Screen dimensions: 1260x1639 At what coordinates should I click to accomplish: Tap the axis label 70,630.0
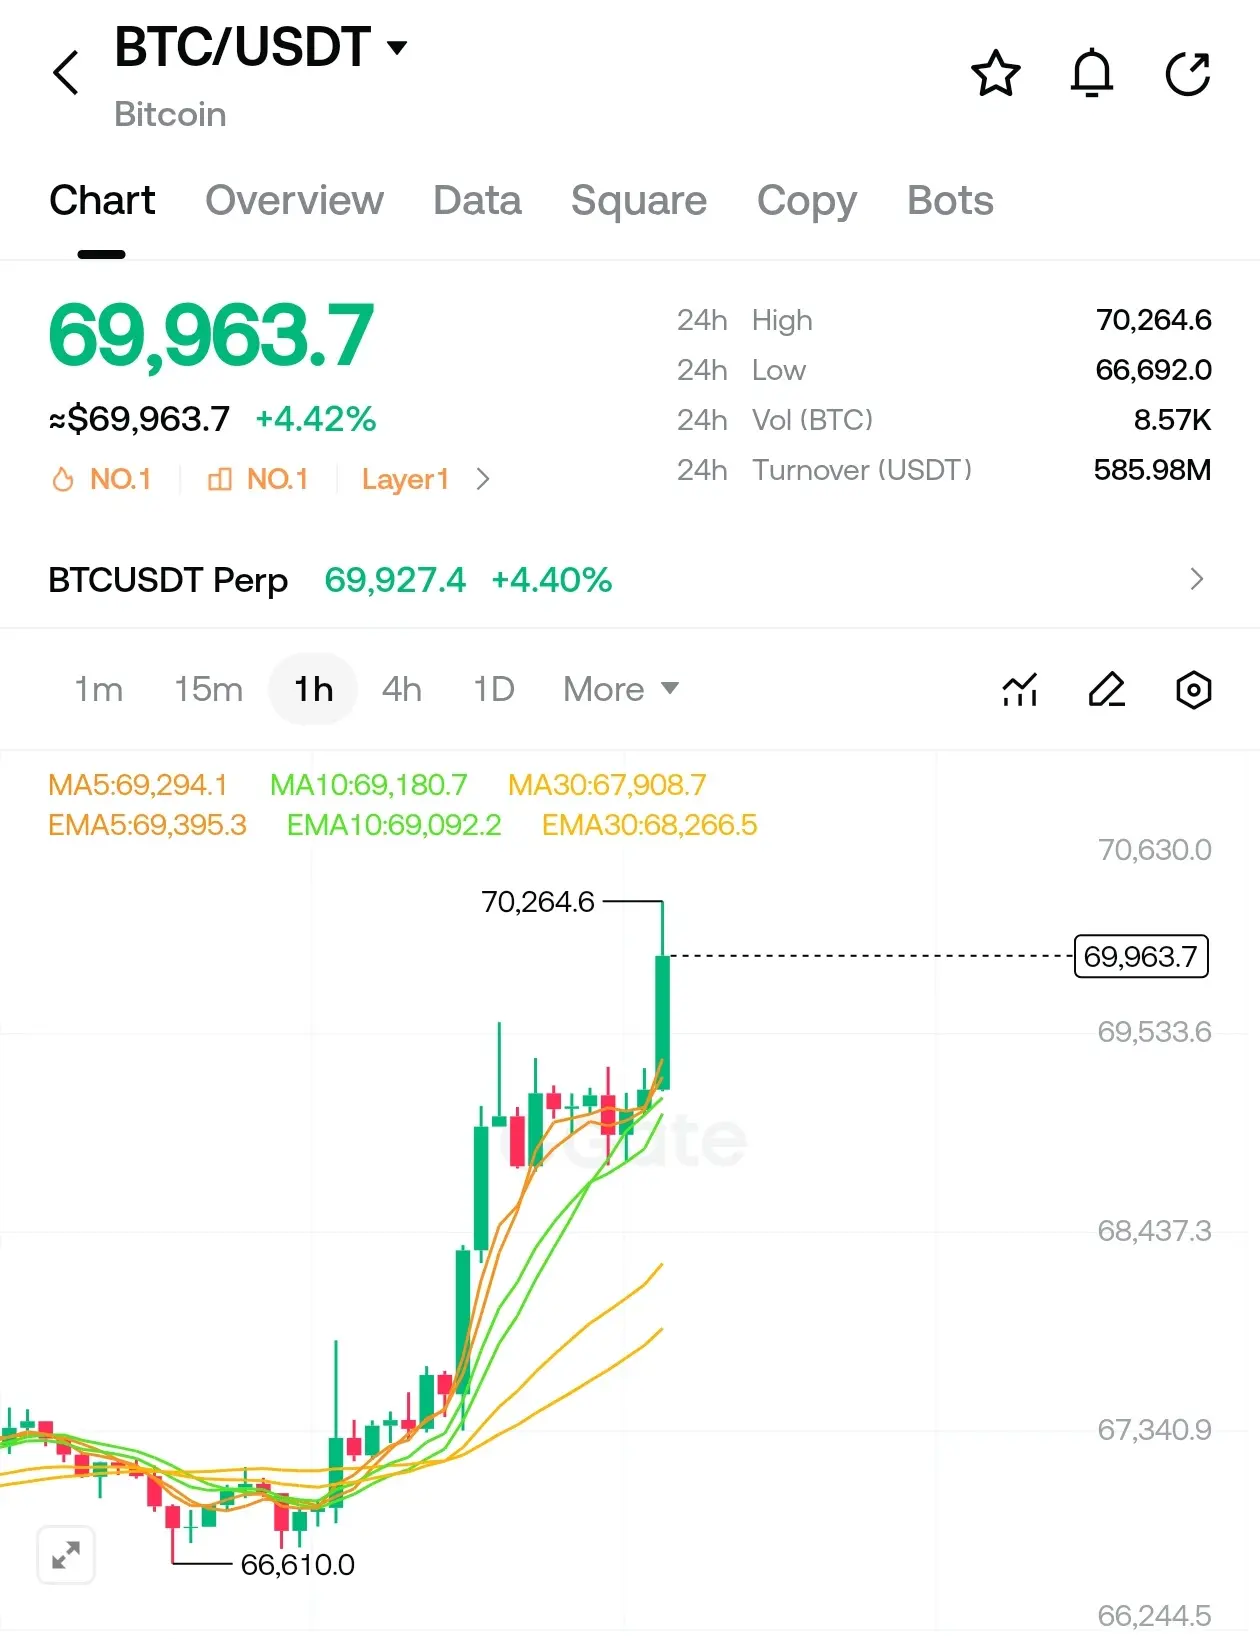(x=1154, y=850)
